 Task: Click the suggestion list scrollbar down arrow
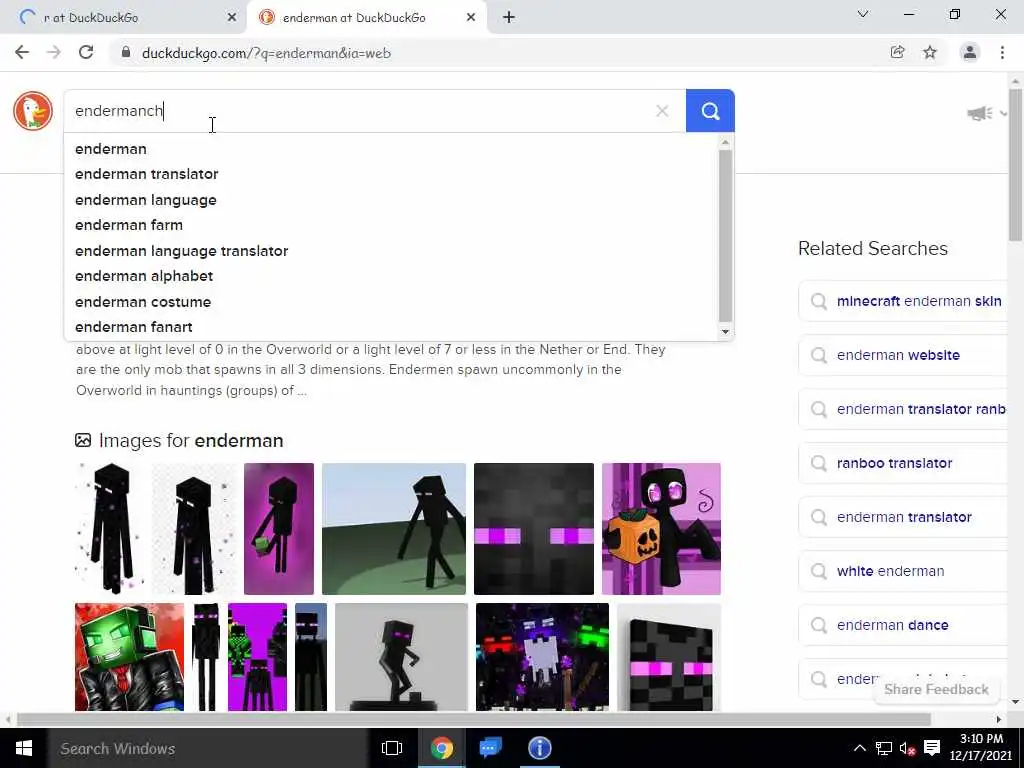(x=725, y=332)
